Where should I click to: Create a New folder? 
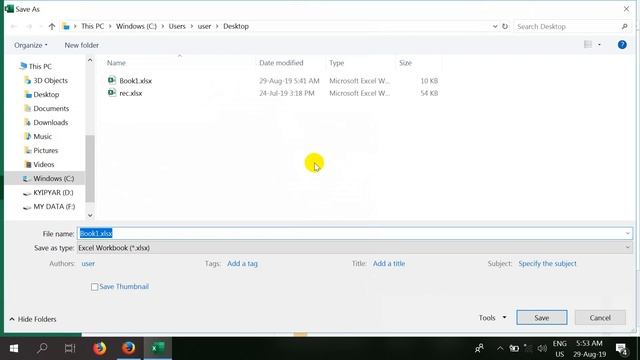(82, 45)
